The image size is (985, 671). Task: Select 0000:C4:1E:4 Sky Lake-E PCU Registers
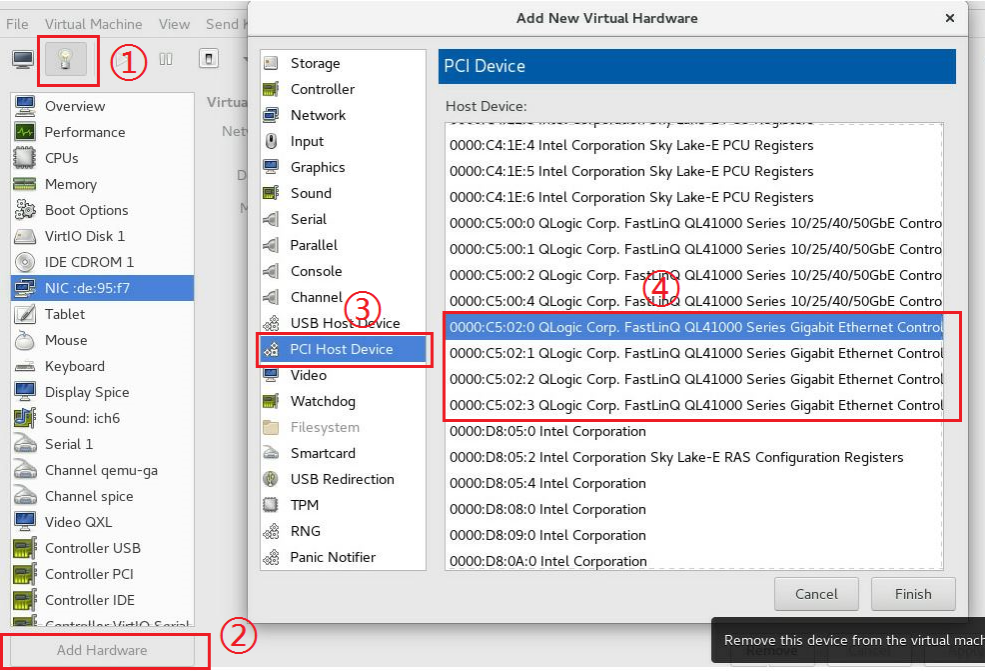pyautogui.click(x=694, y=146)
